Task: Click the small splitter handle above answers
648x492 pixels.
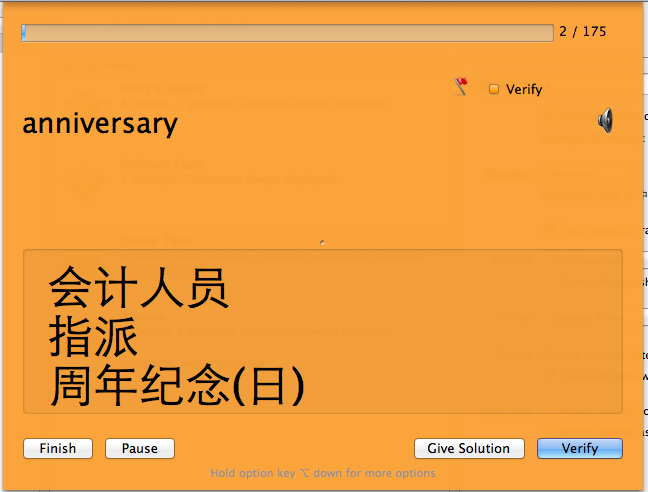Action: (322, 242)
